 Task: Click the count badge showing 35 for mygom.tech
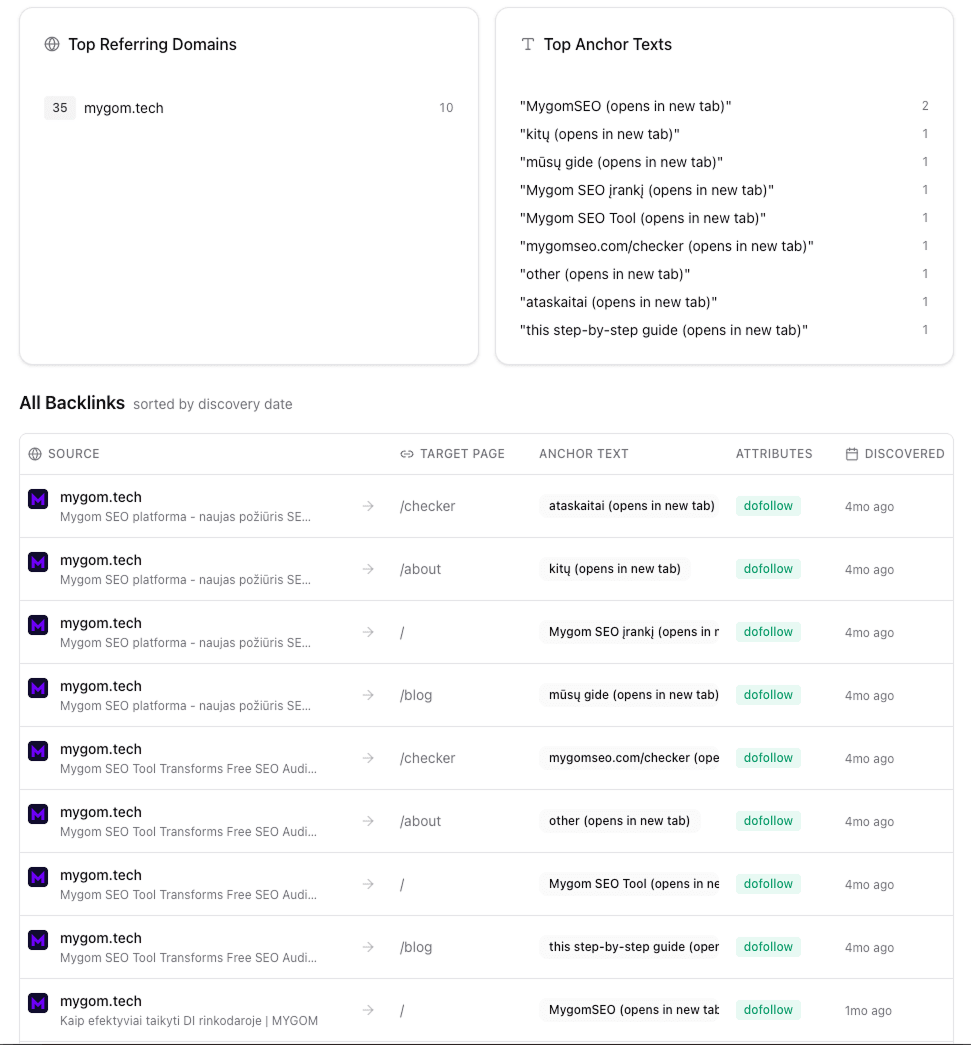(59, 107)
